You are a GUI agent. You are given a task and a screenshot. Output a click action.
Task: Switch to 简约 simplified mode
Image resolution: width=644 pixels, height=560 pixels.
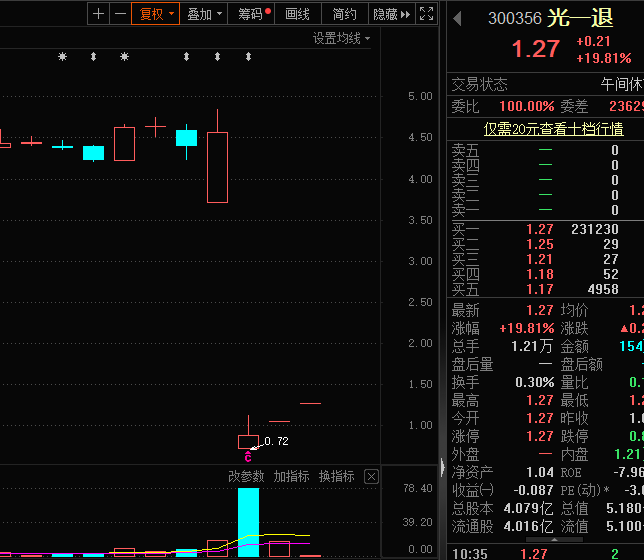[x=344, y=14]
